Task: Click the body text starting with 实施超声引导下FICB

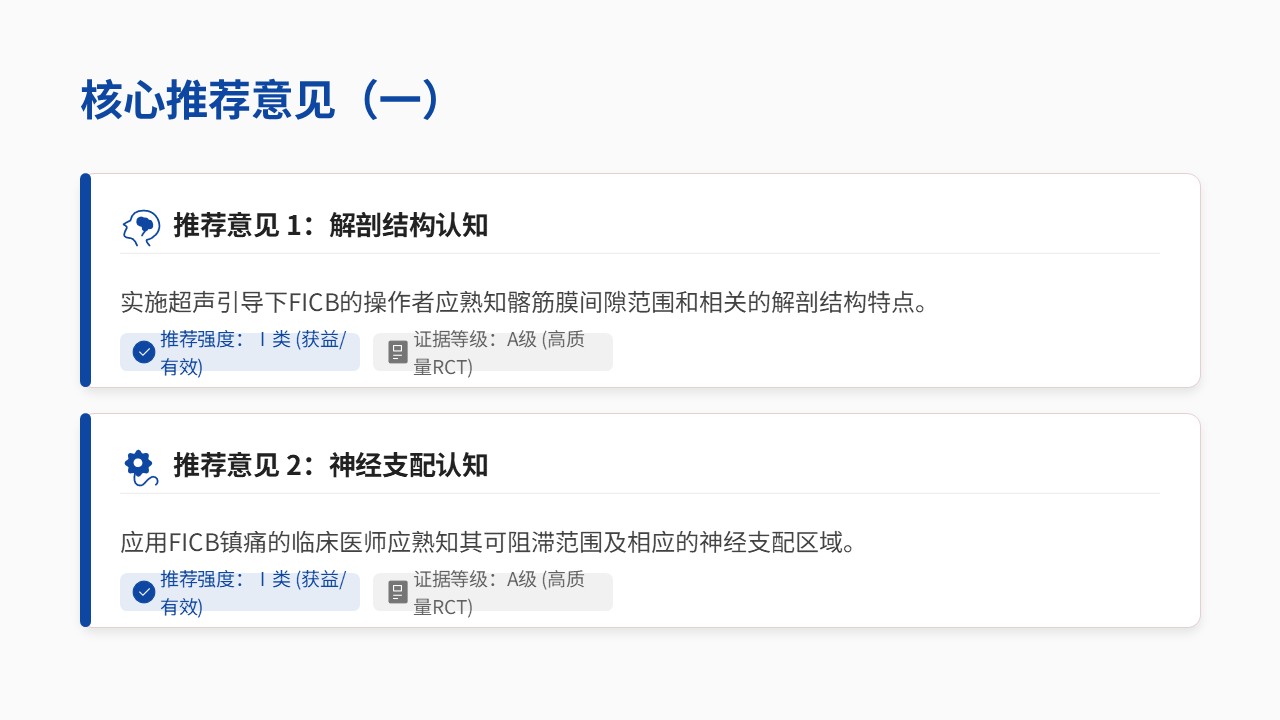Action: 524,303
